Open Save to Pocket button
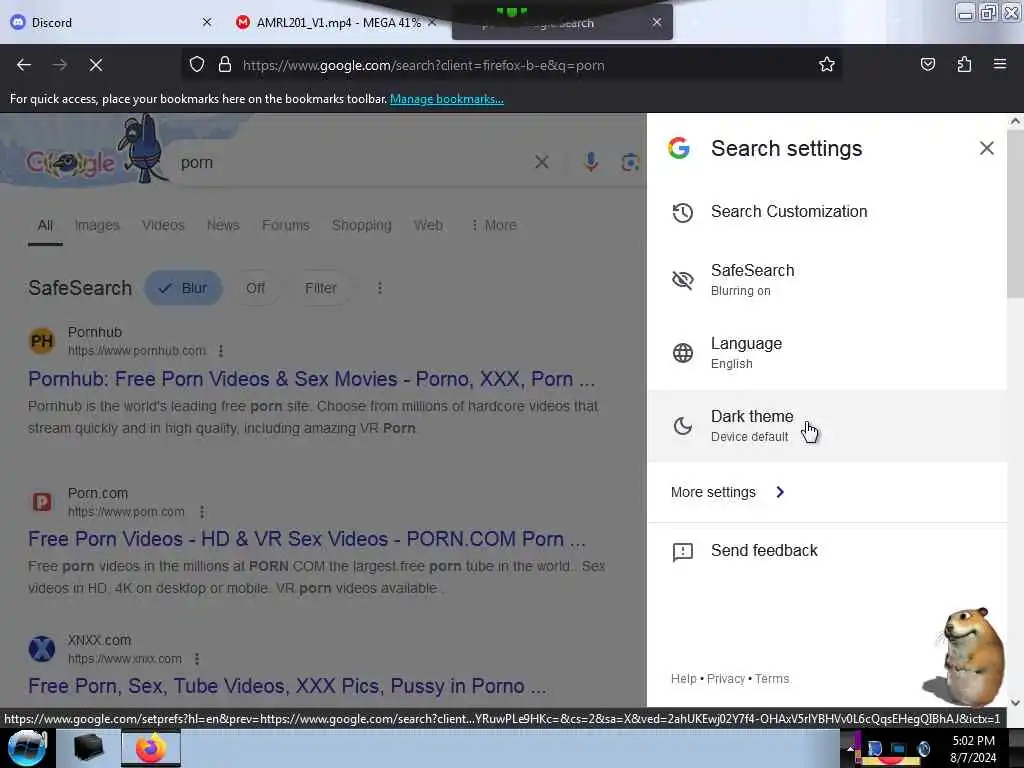The image size is (1024, 768). pos(927,65)
